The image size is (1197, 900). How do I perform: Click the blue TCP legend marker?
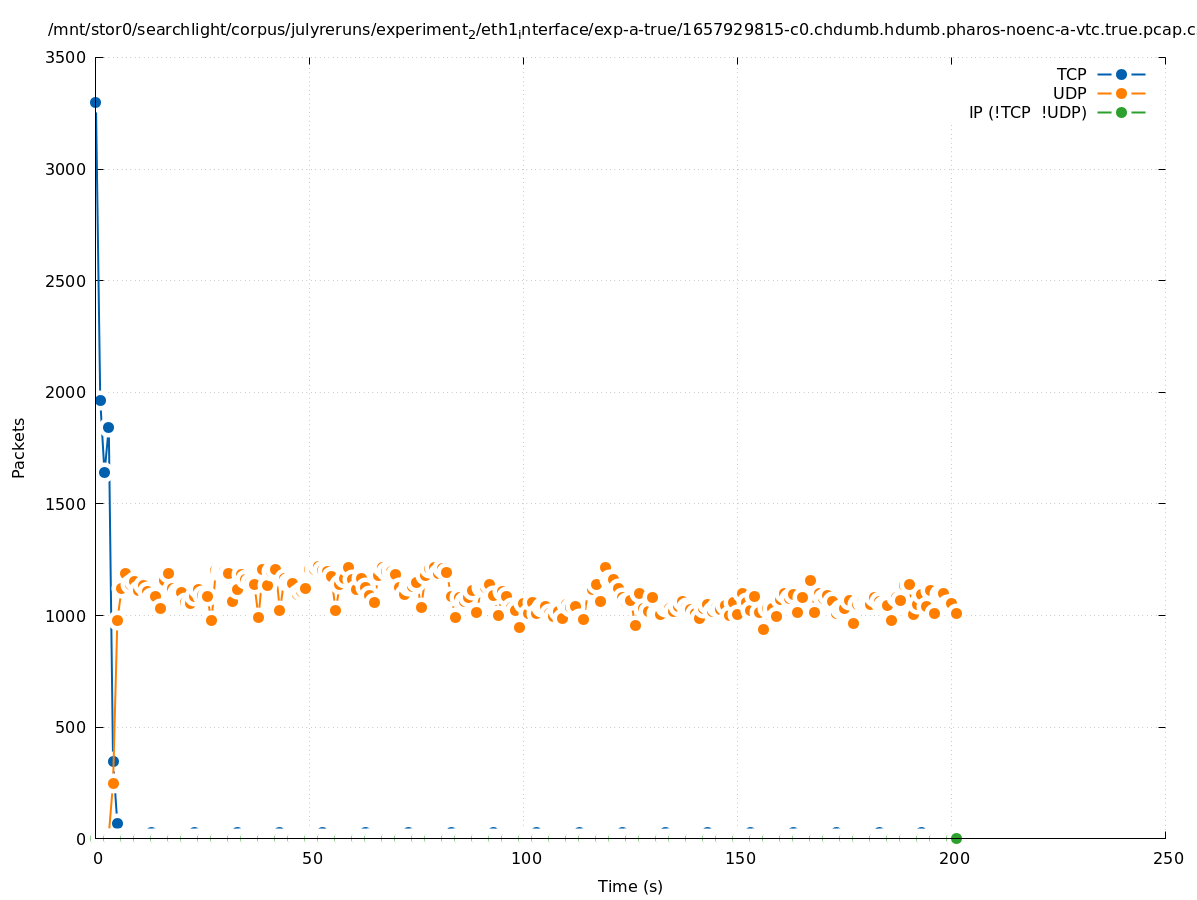tap(1121, 74)
